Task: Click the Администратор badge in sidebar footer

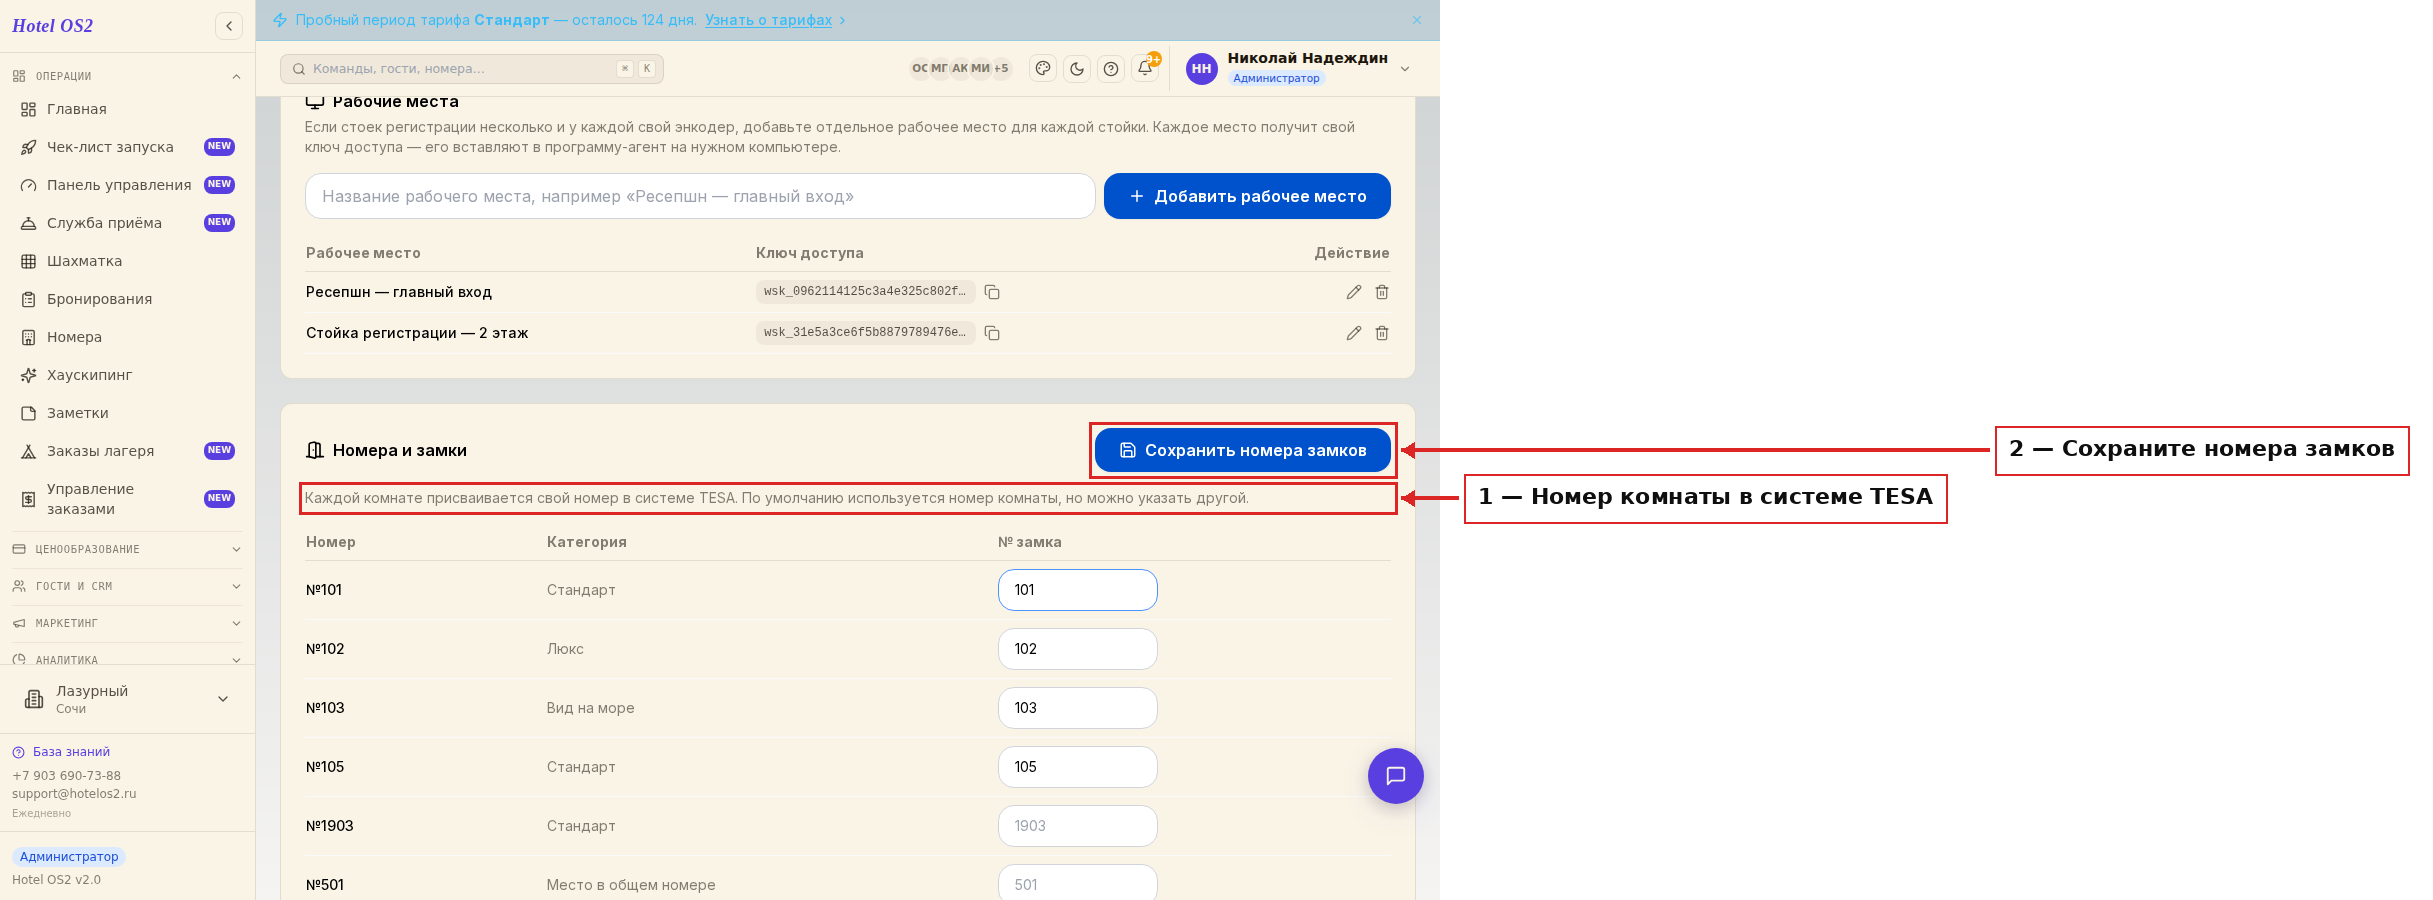Action: click(69, 857)
